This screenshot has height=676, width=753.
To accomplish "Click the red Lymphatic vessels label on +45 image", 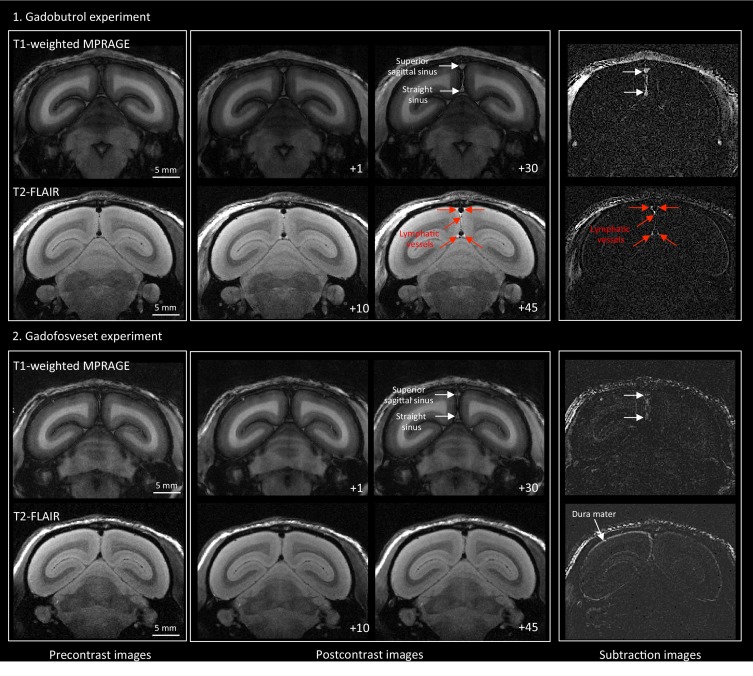I will (x=419, y=239).
